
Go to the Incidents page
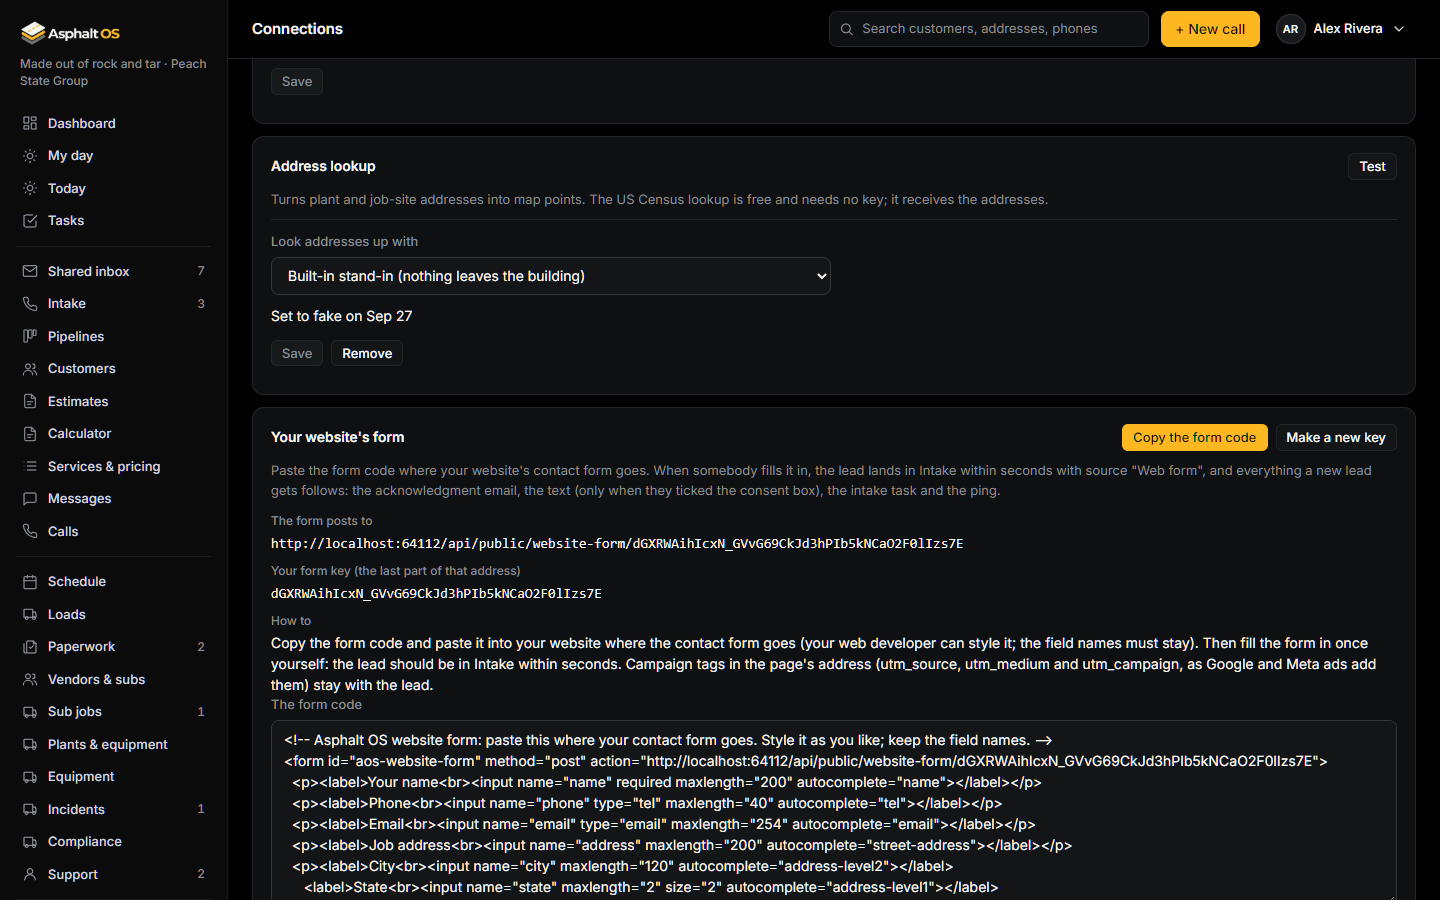tap(114, 809)
